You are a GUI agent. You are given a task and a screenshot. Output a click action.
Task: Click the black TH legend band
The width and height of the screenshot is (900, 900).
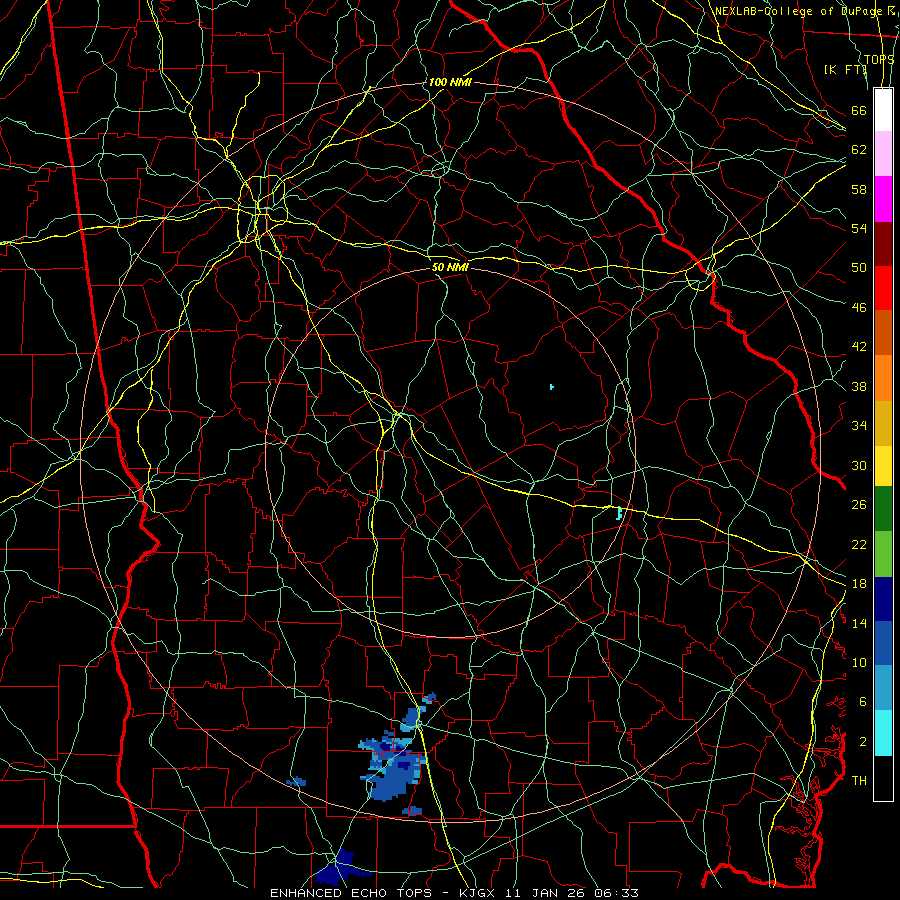point(883,778)
